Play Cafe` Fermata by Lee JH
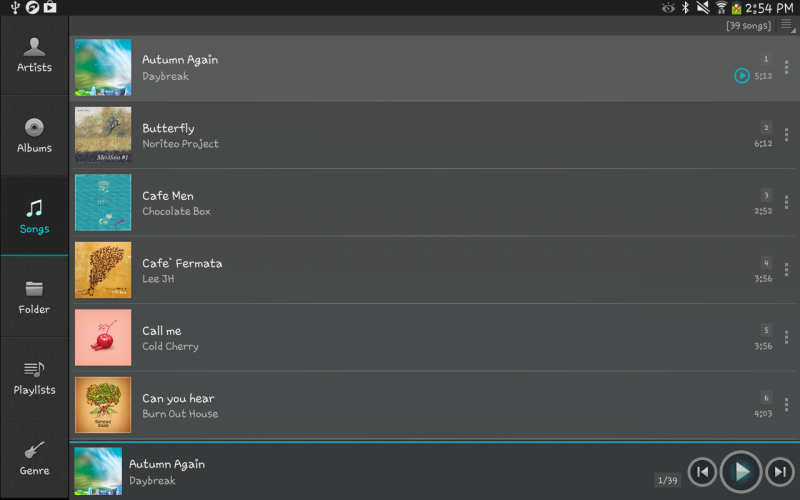Screen dimensions: 800x500 [400, 270]
